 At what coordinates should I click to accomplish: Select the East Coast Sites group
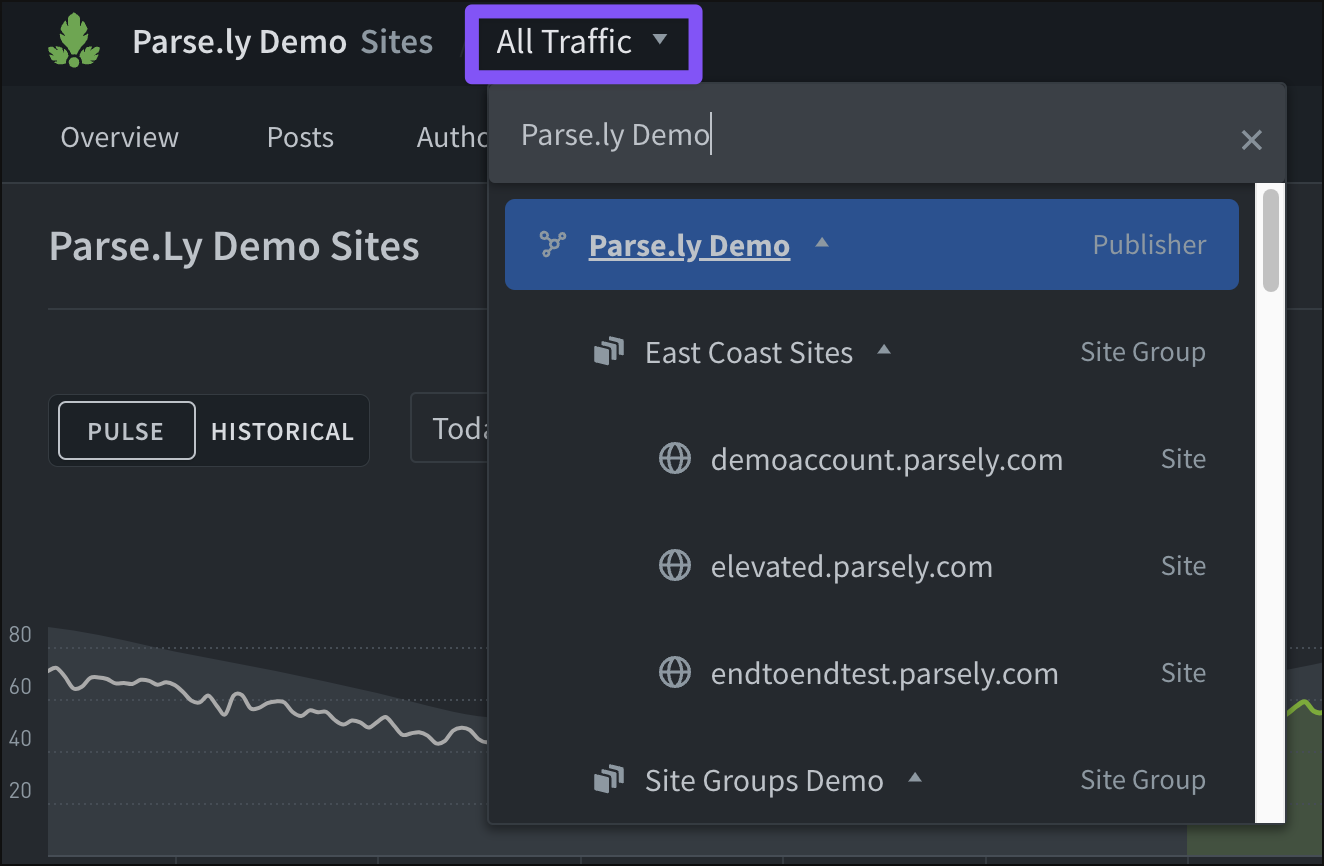(749, 352)
